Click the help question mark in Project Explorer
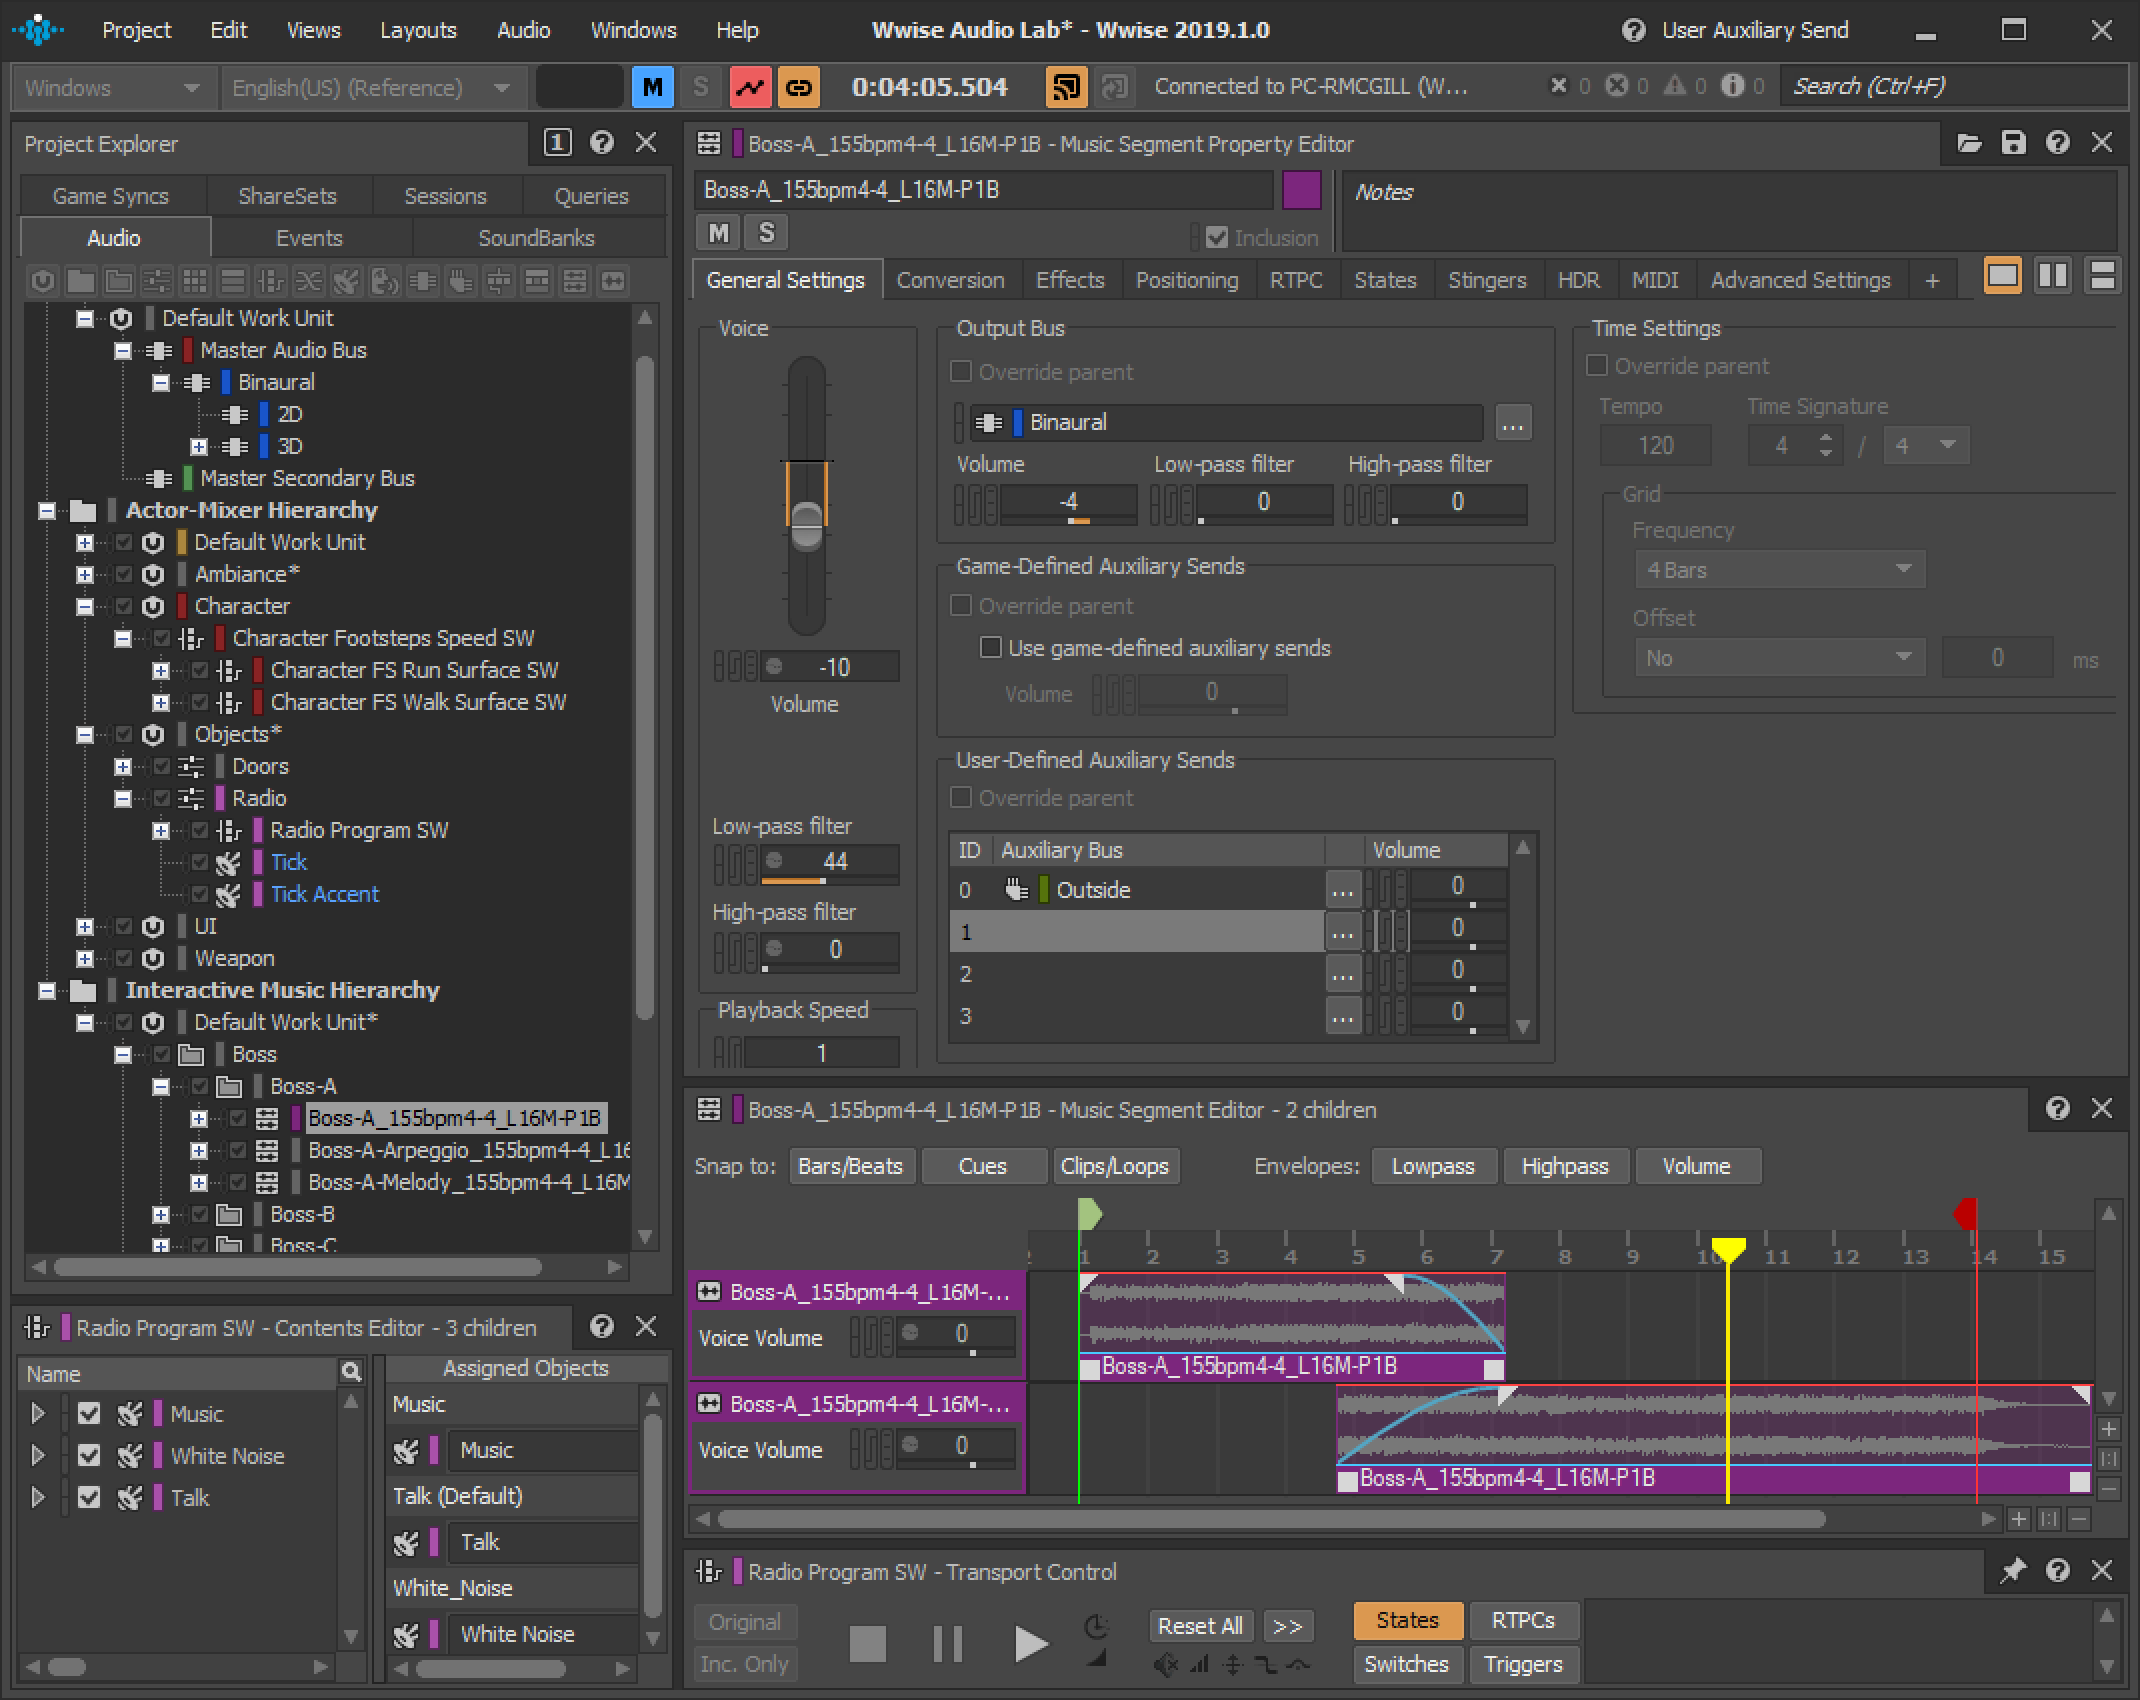2140x1700 pixels. point(601,143)
